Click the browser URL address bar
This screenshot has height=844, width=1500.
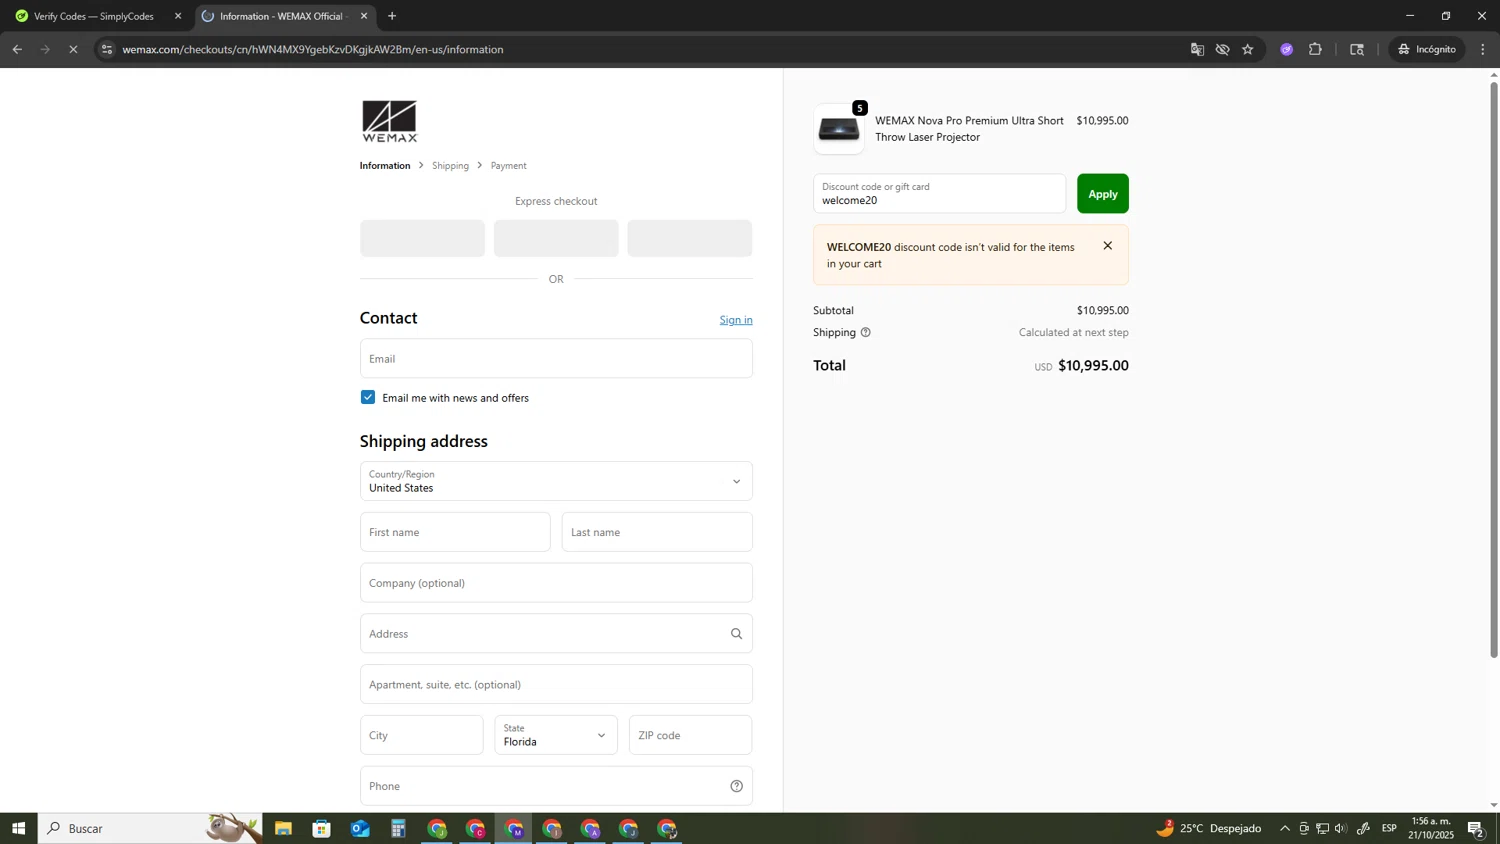tap(640, 49)
